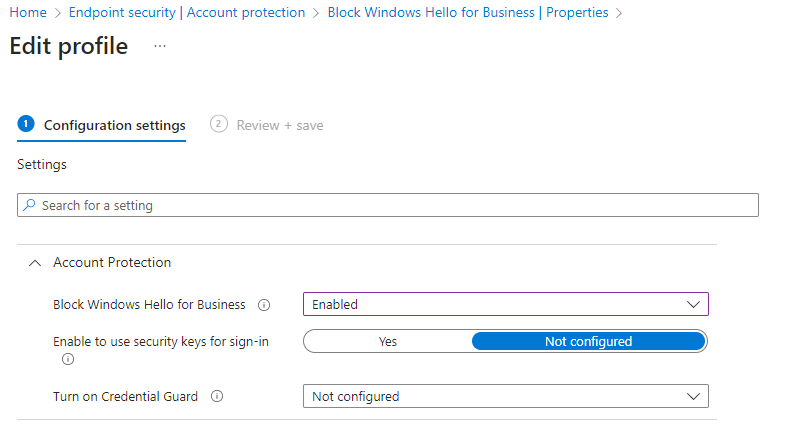Image resolution: width=803 pixels, height=425 pixels.
Task: Expand the Turn on Credential Guard dropdown
Action: [x=505, y=397]
